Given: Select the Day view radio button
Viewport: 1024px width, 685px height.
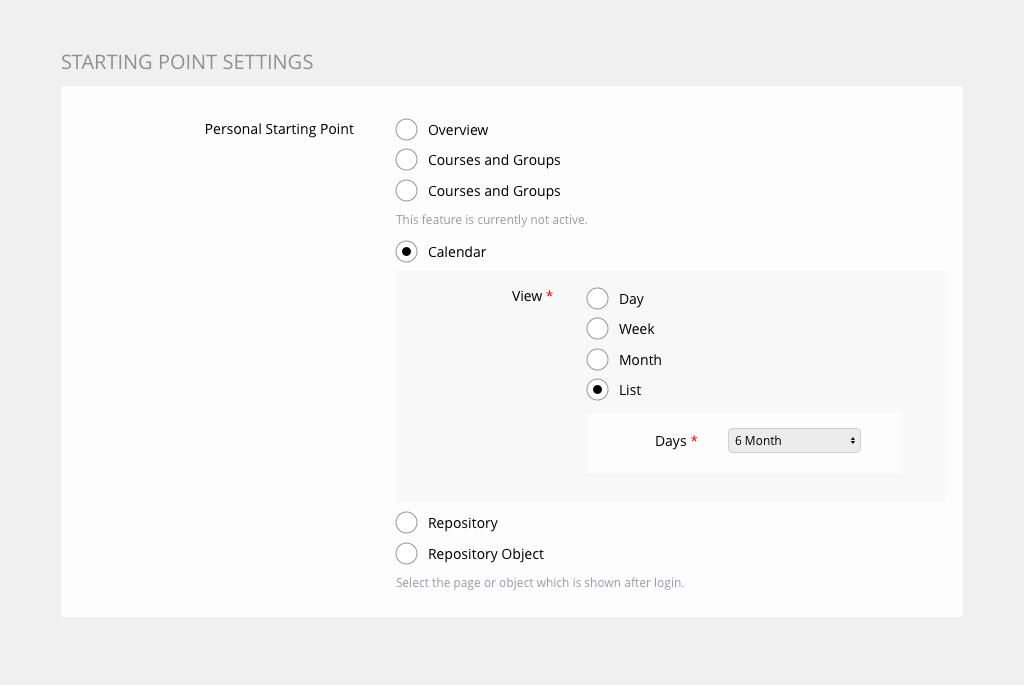Looking at the screenshot, I should point(597,299).
